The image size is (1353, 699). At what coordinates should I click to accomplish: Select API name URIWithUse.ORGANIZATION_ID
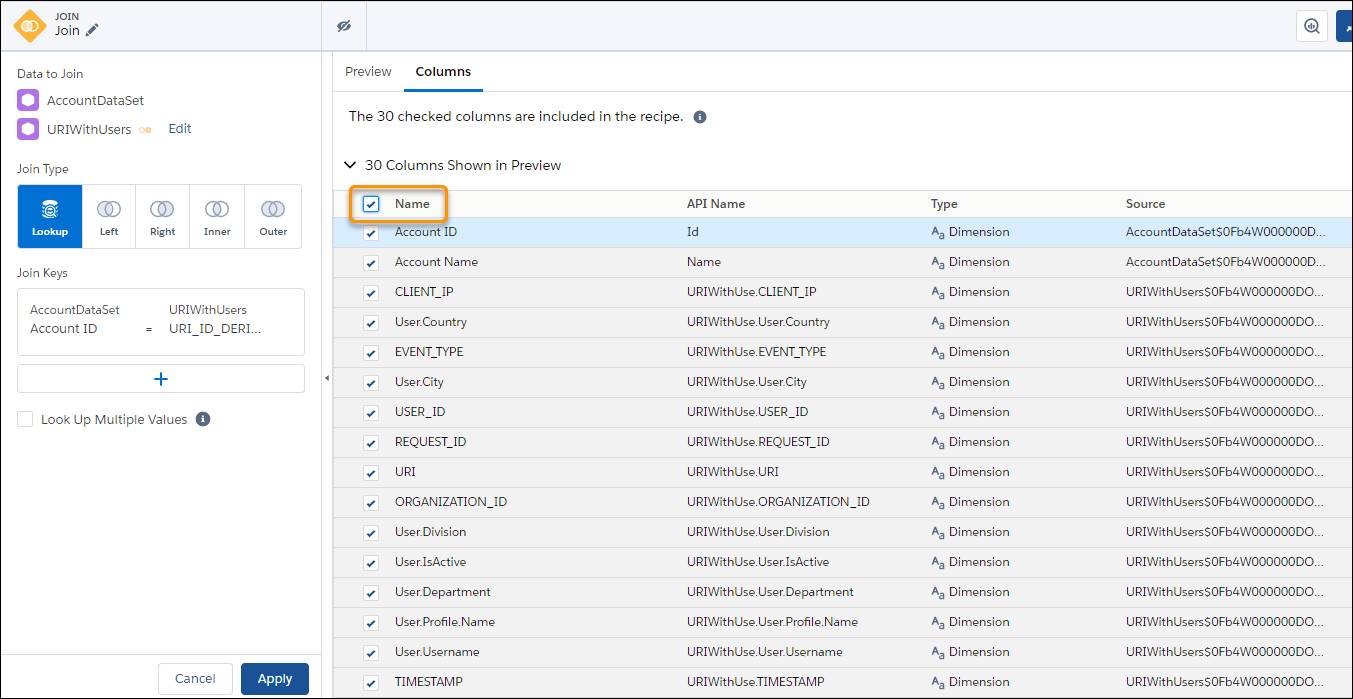[778, 502]
